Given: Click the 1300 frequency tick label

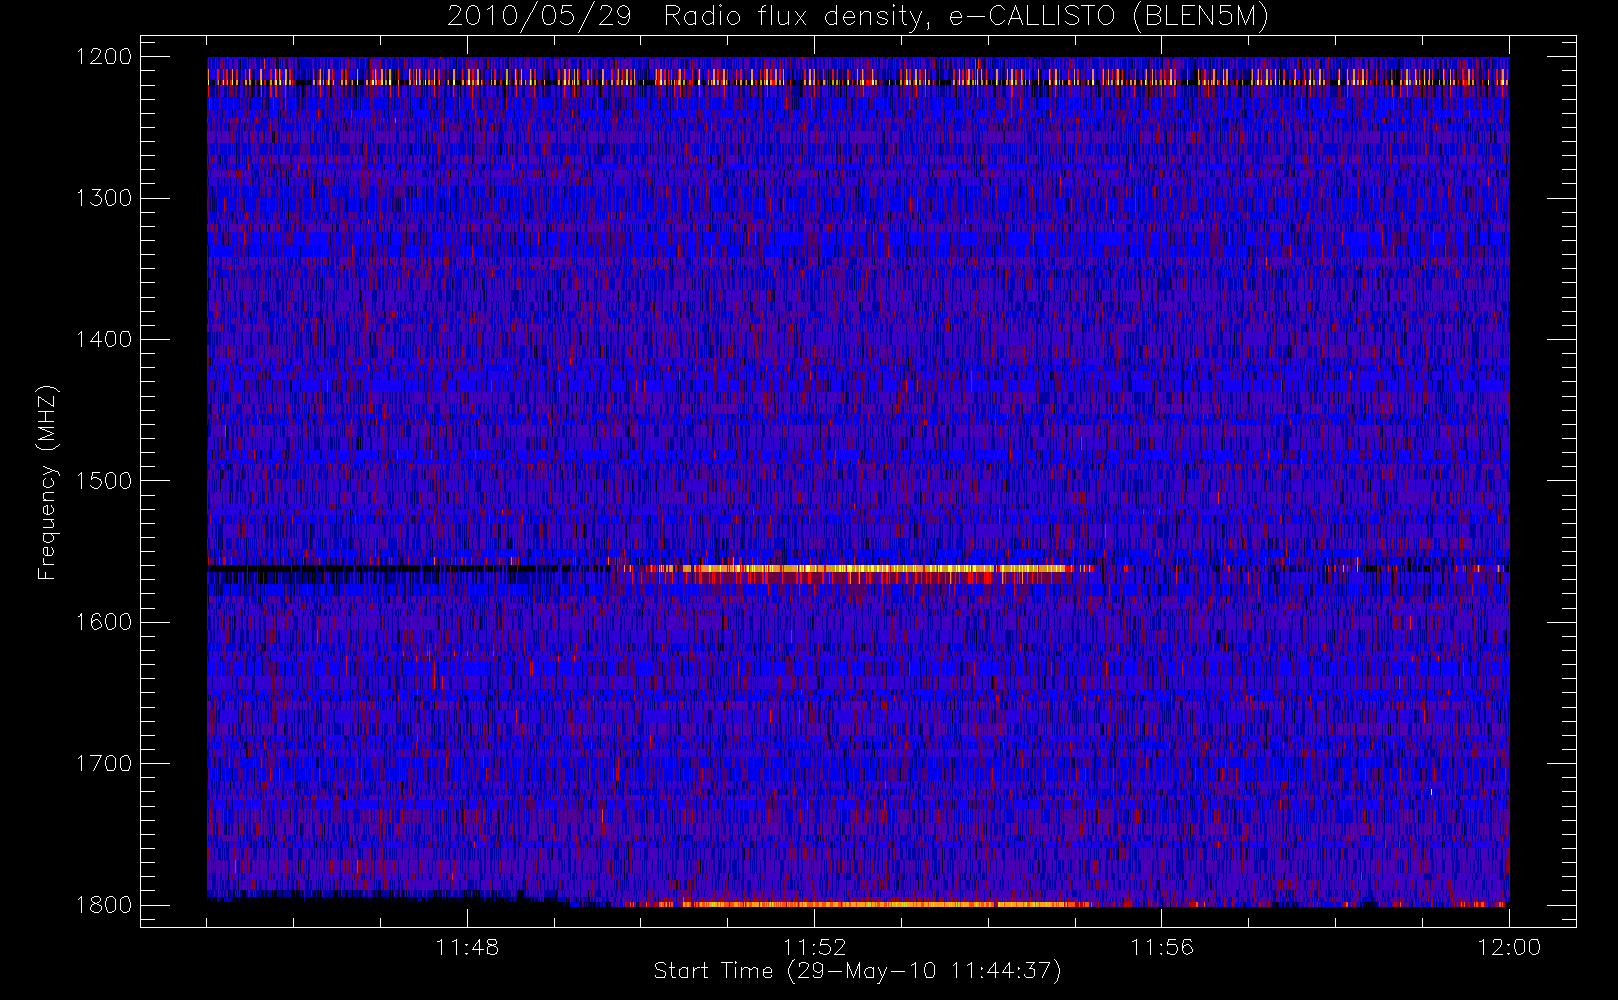Looking at the screenshot, I should click(104, 198).
